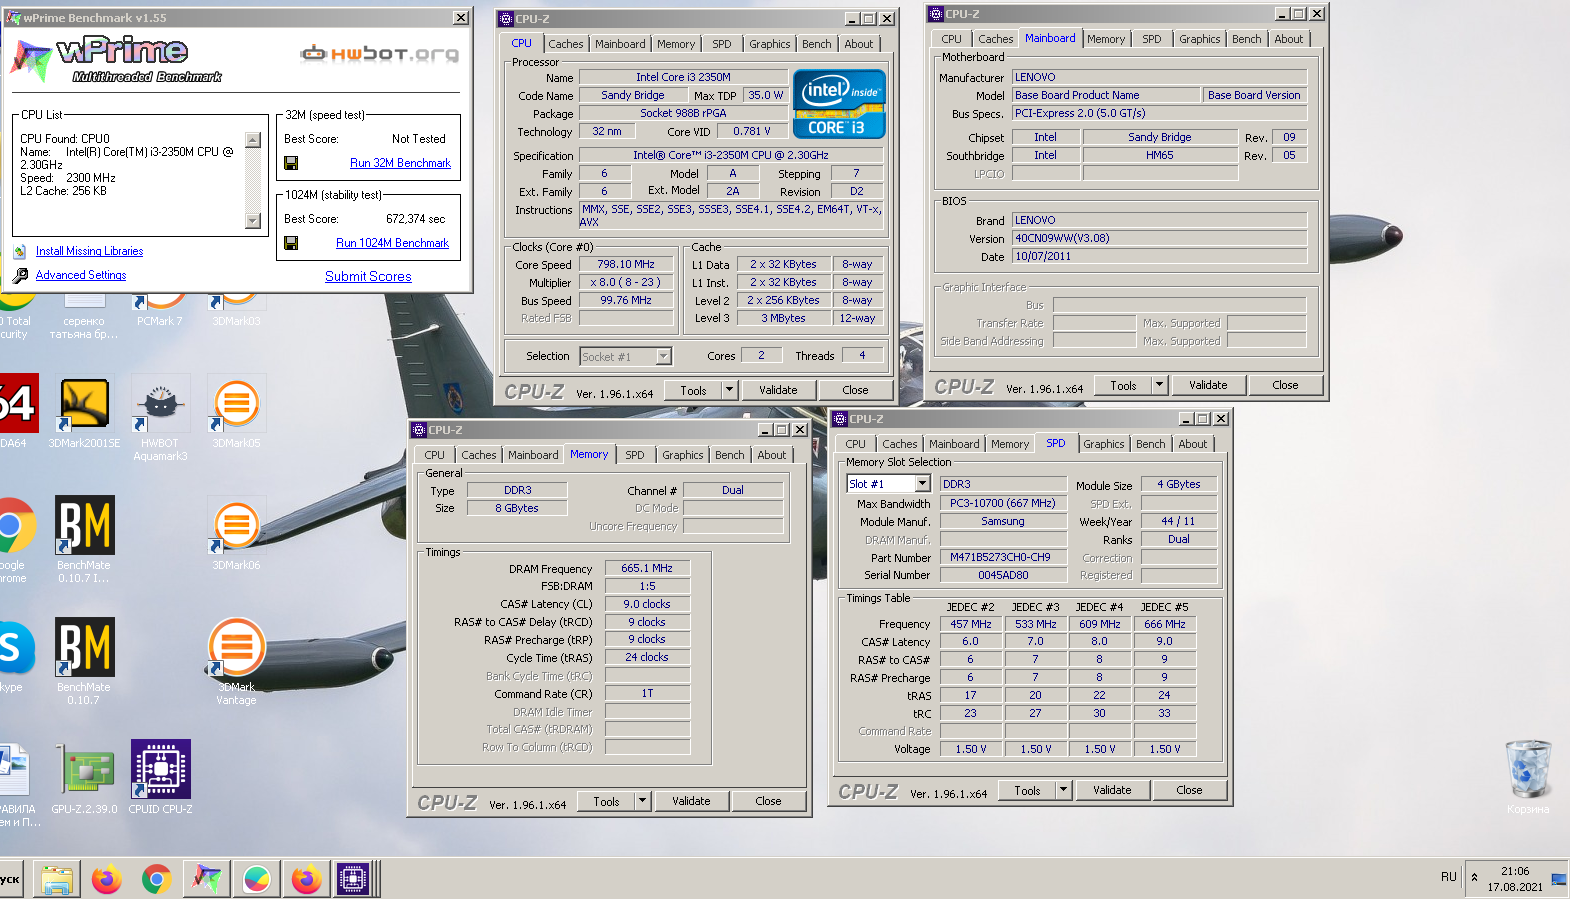
Task: Select Memory tab in Mainboard window
Action: pos(1105,39)
